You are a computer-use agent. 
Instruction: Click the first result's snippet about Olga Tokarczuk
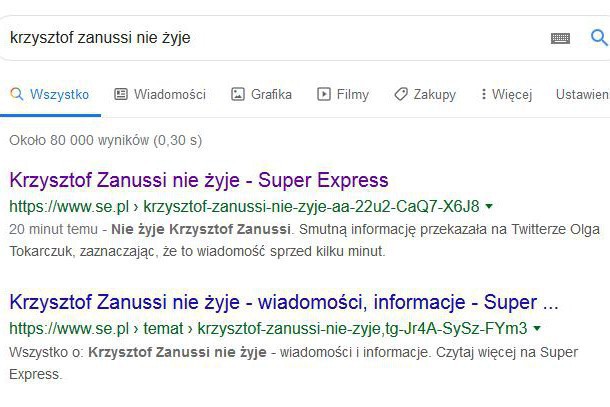pyautogui.click(x=300, y=241)
